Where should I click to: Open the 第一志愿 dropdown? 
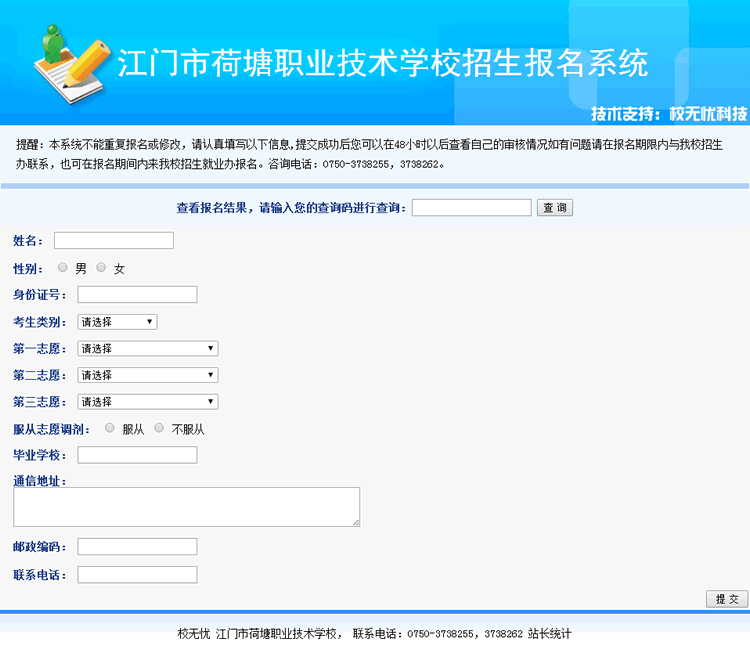pos(148,349)
